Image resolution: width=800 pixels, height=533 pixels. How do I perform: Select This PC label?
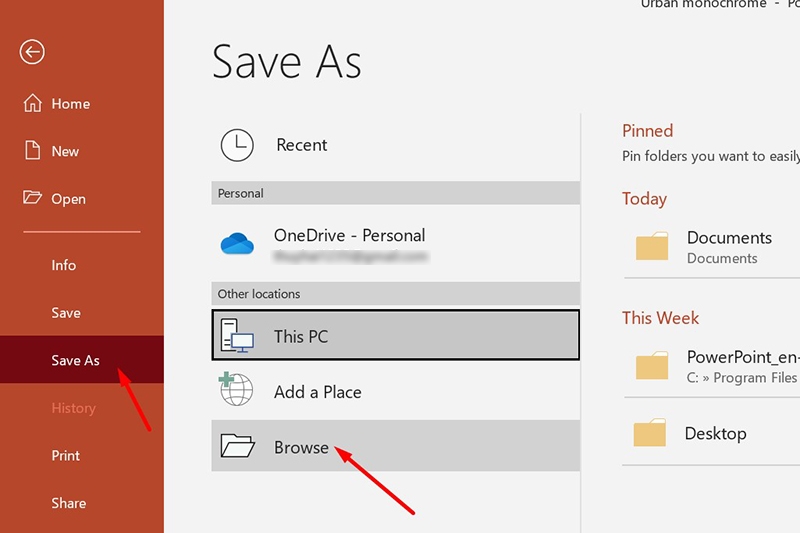(301, 337)
